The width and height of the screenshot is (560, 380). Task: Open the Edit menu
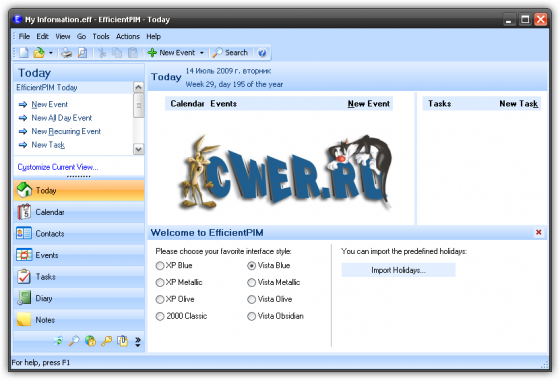click(42, 36)
